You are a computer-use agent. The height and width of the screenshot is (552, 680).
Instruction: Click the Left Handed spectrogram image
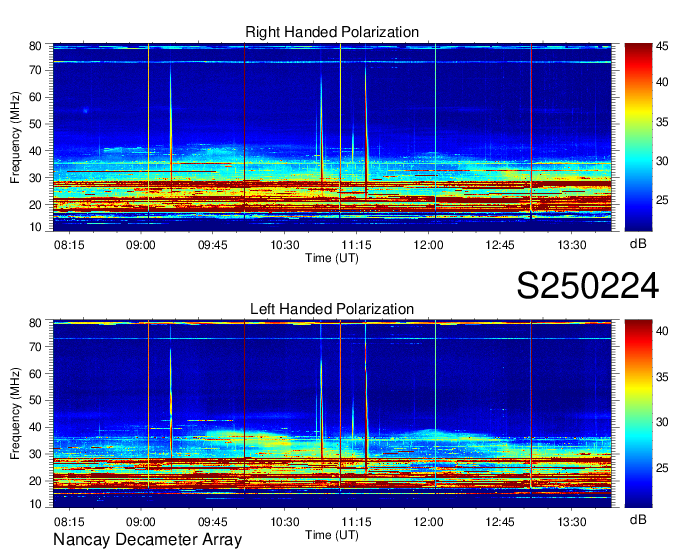tap(332, 414)
